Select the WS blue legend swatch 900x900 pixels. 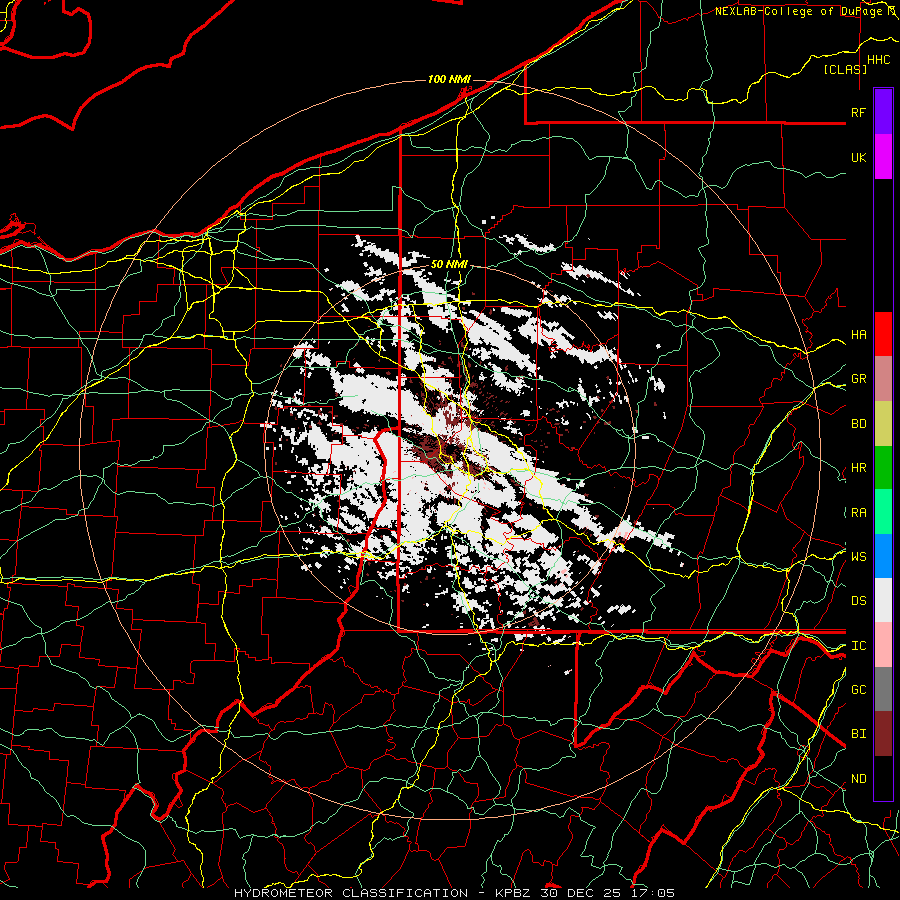(x=883, y=556)
